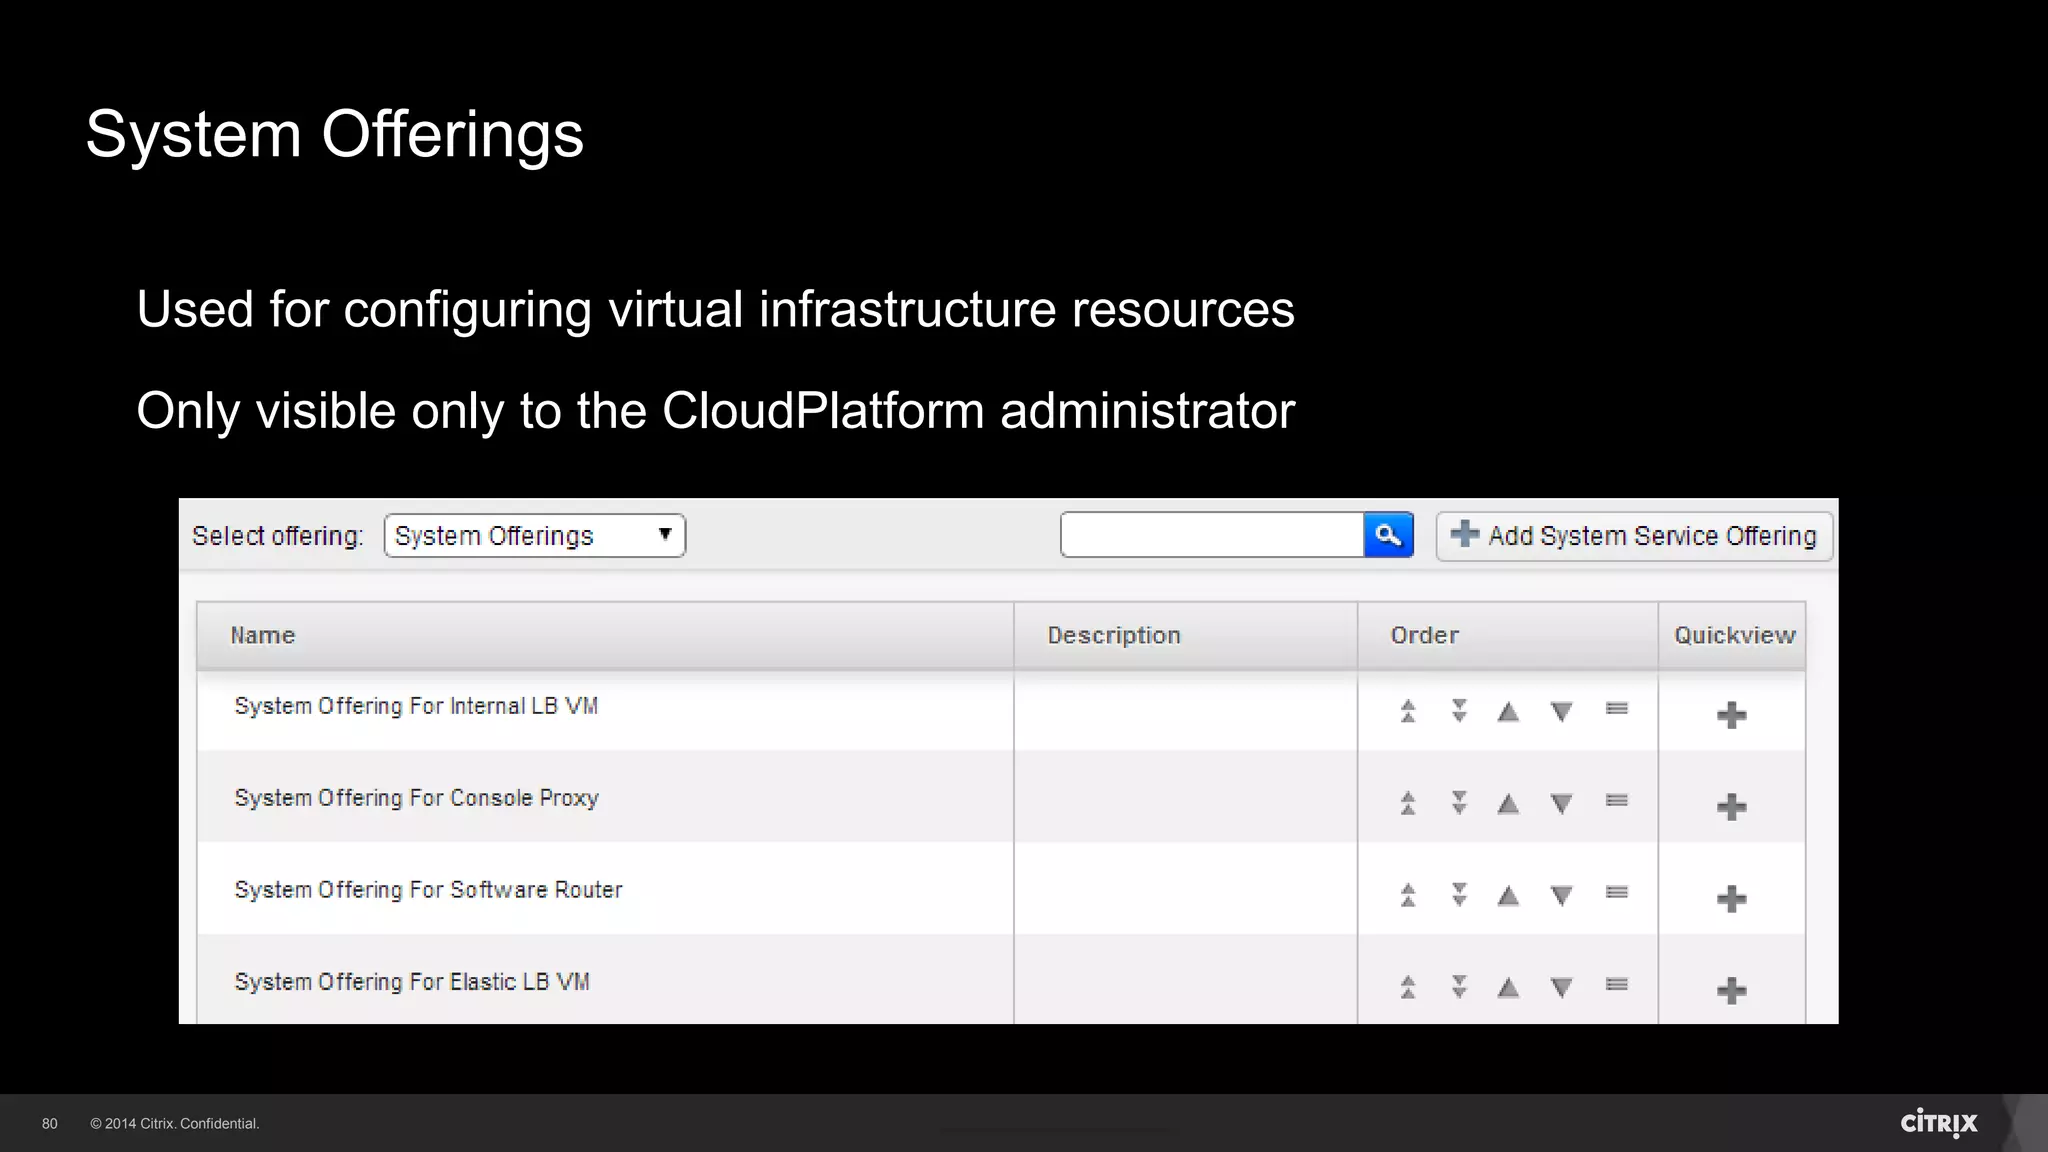Sort by the Name column header
The height and width of the screenshot is (1152, 2048).
coord(605,635)
